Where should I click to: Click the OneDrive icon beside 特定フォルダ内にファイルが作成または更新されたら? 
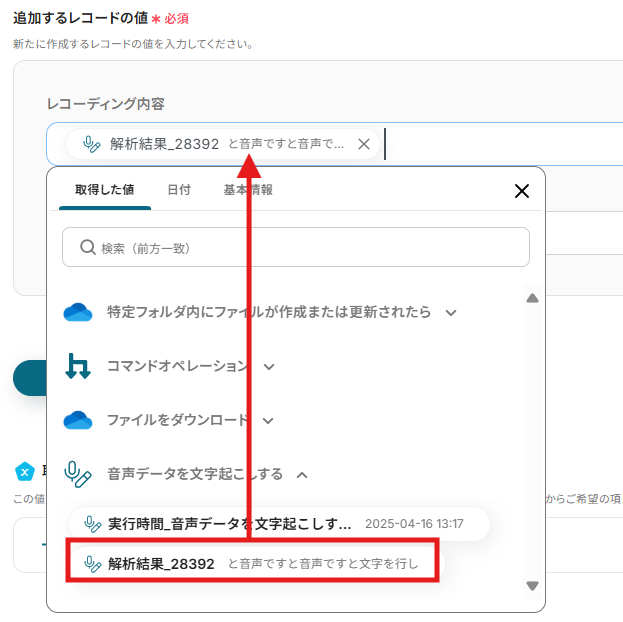[x=78, y=312]
